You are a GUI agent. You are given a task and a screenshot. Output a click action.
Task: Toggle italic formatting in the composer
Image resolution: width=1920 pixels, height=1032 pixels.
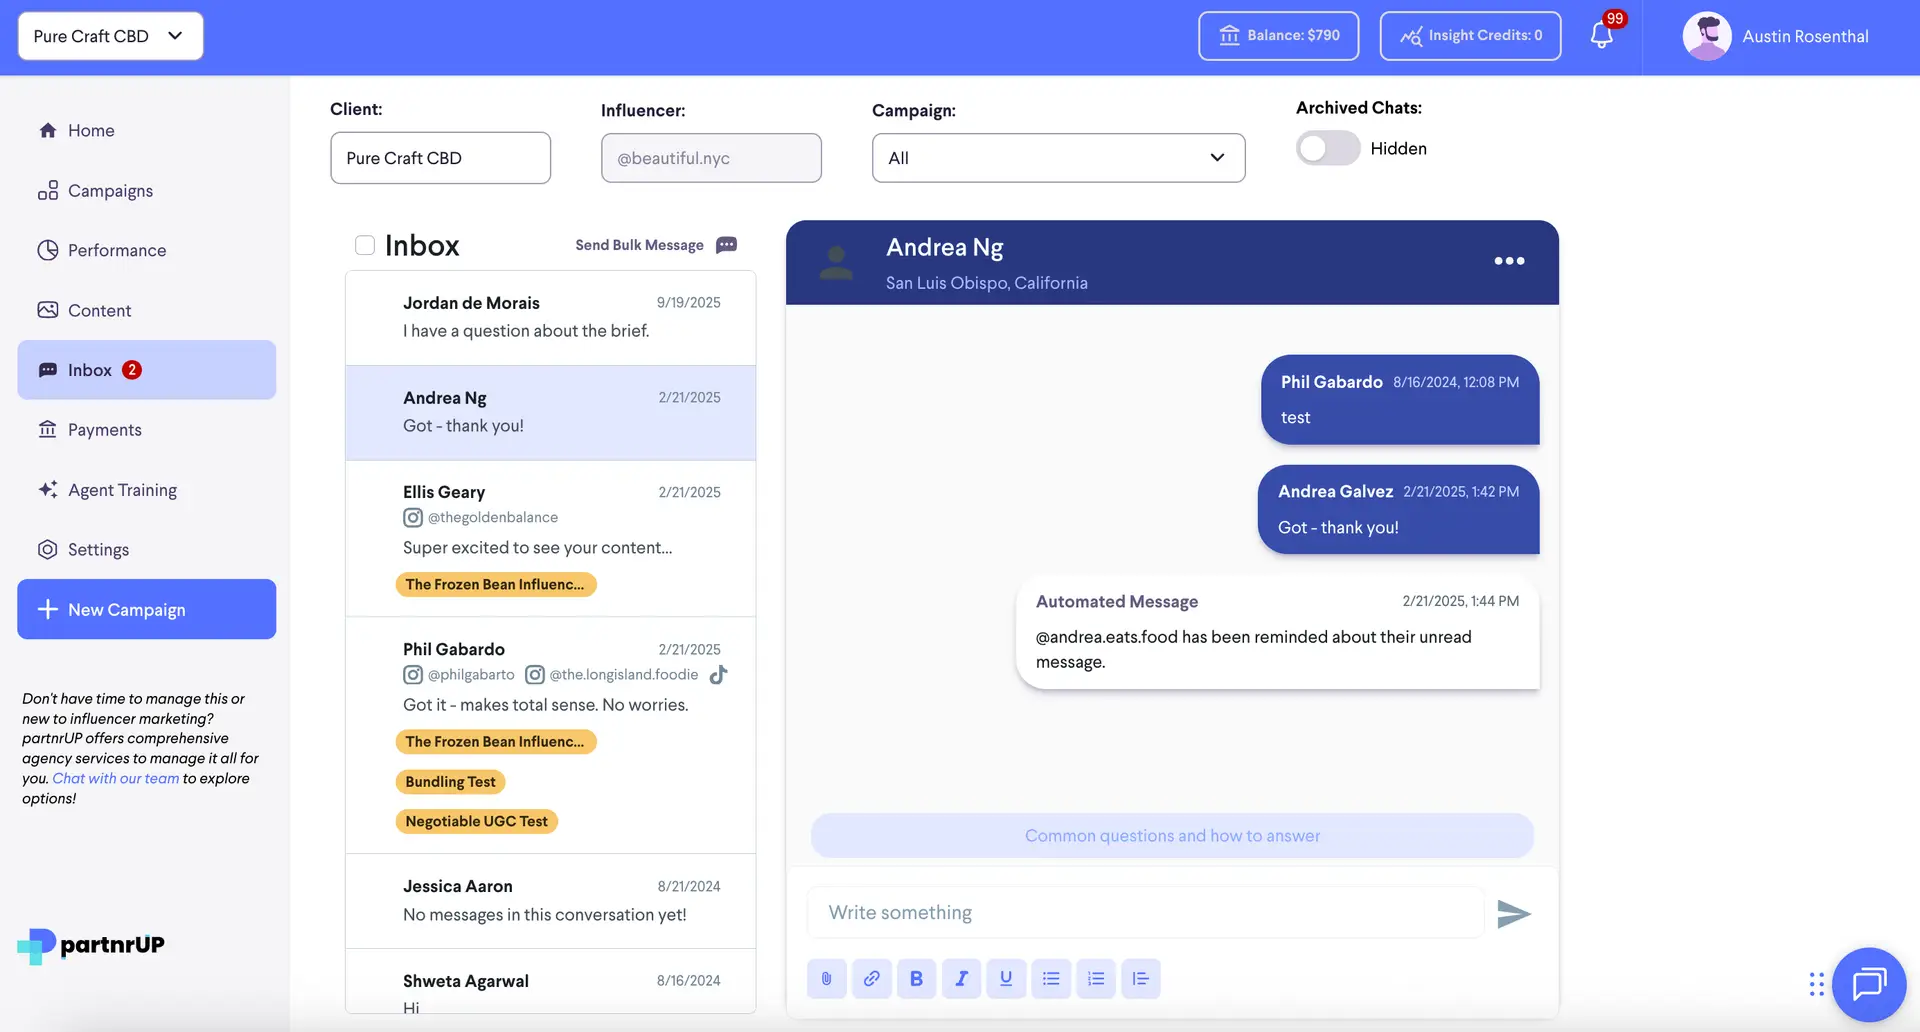961,978
